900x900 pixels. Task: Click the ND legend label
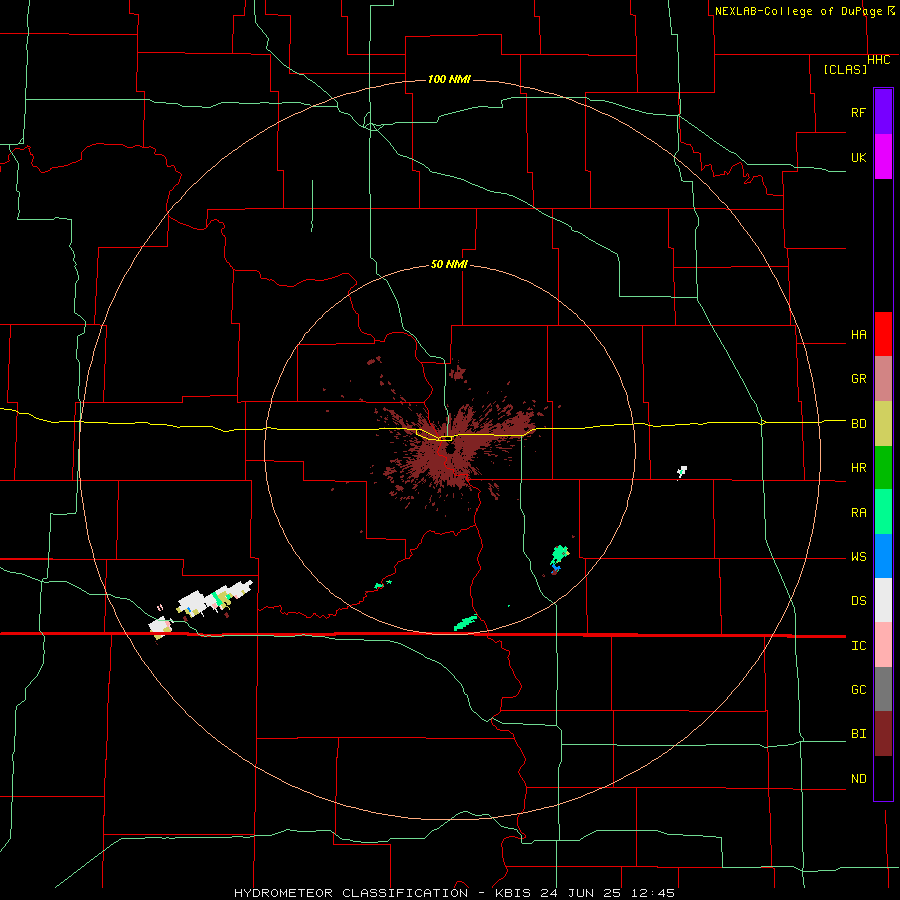tap(859, 779)
